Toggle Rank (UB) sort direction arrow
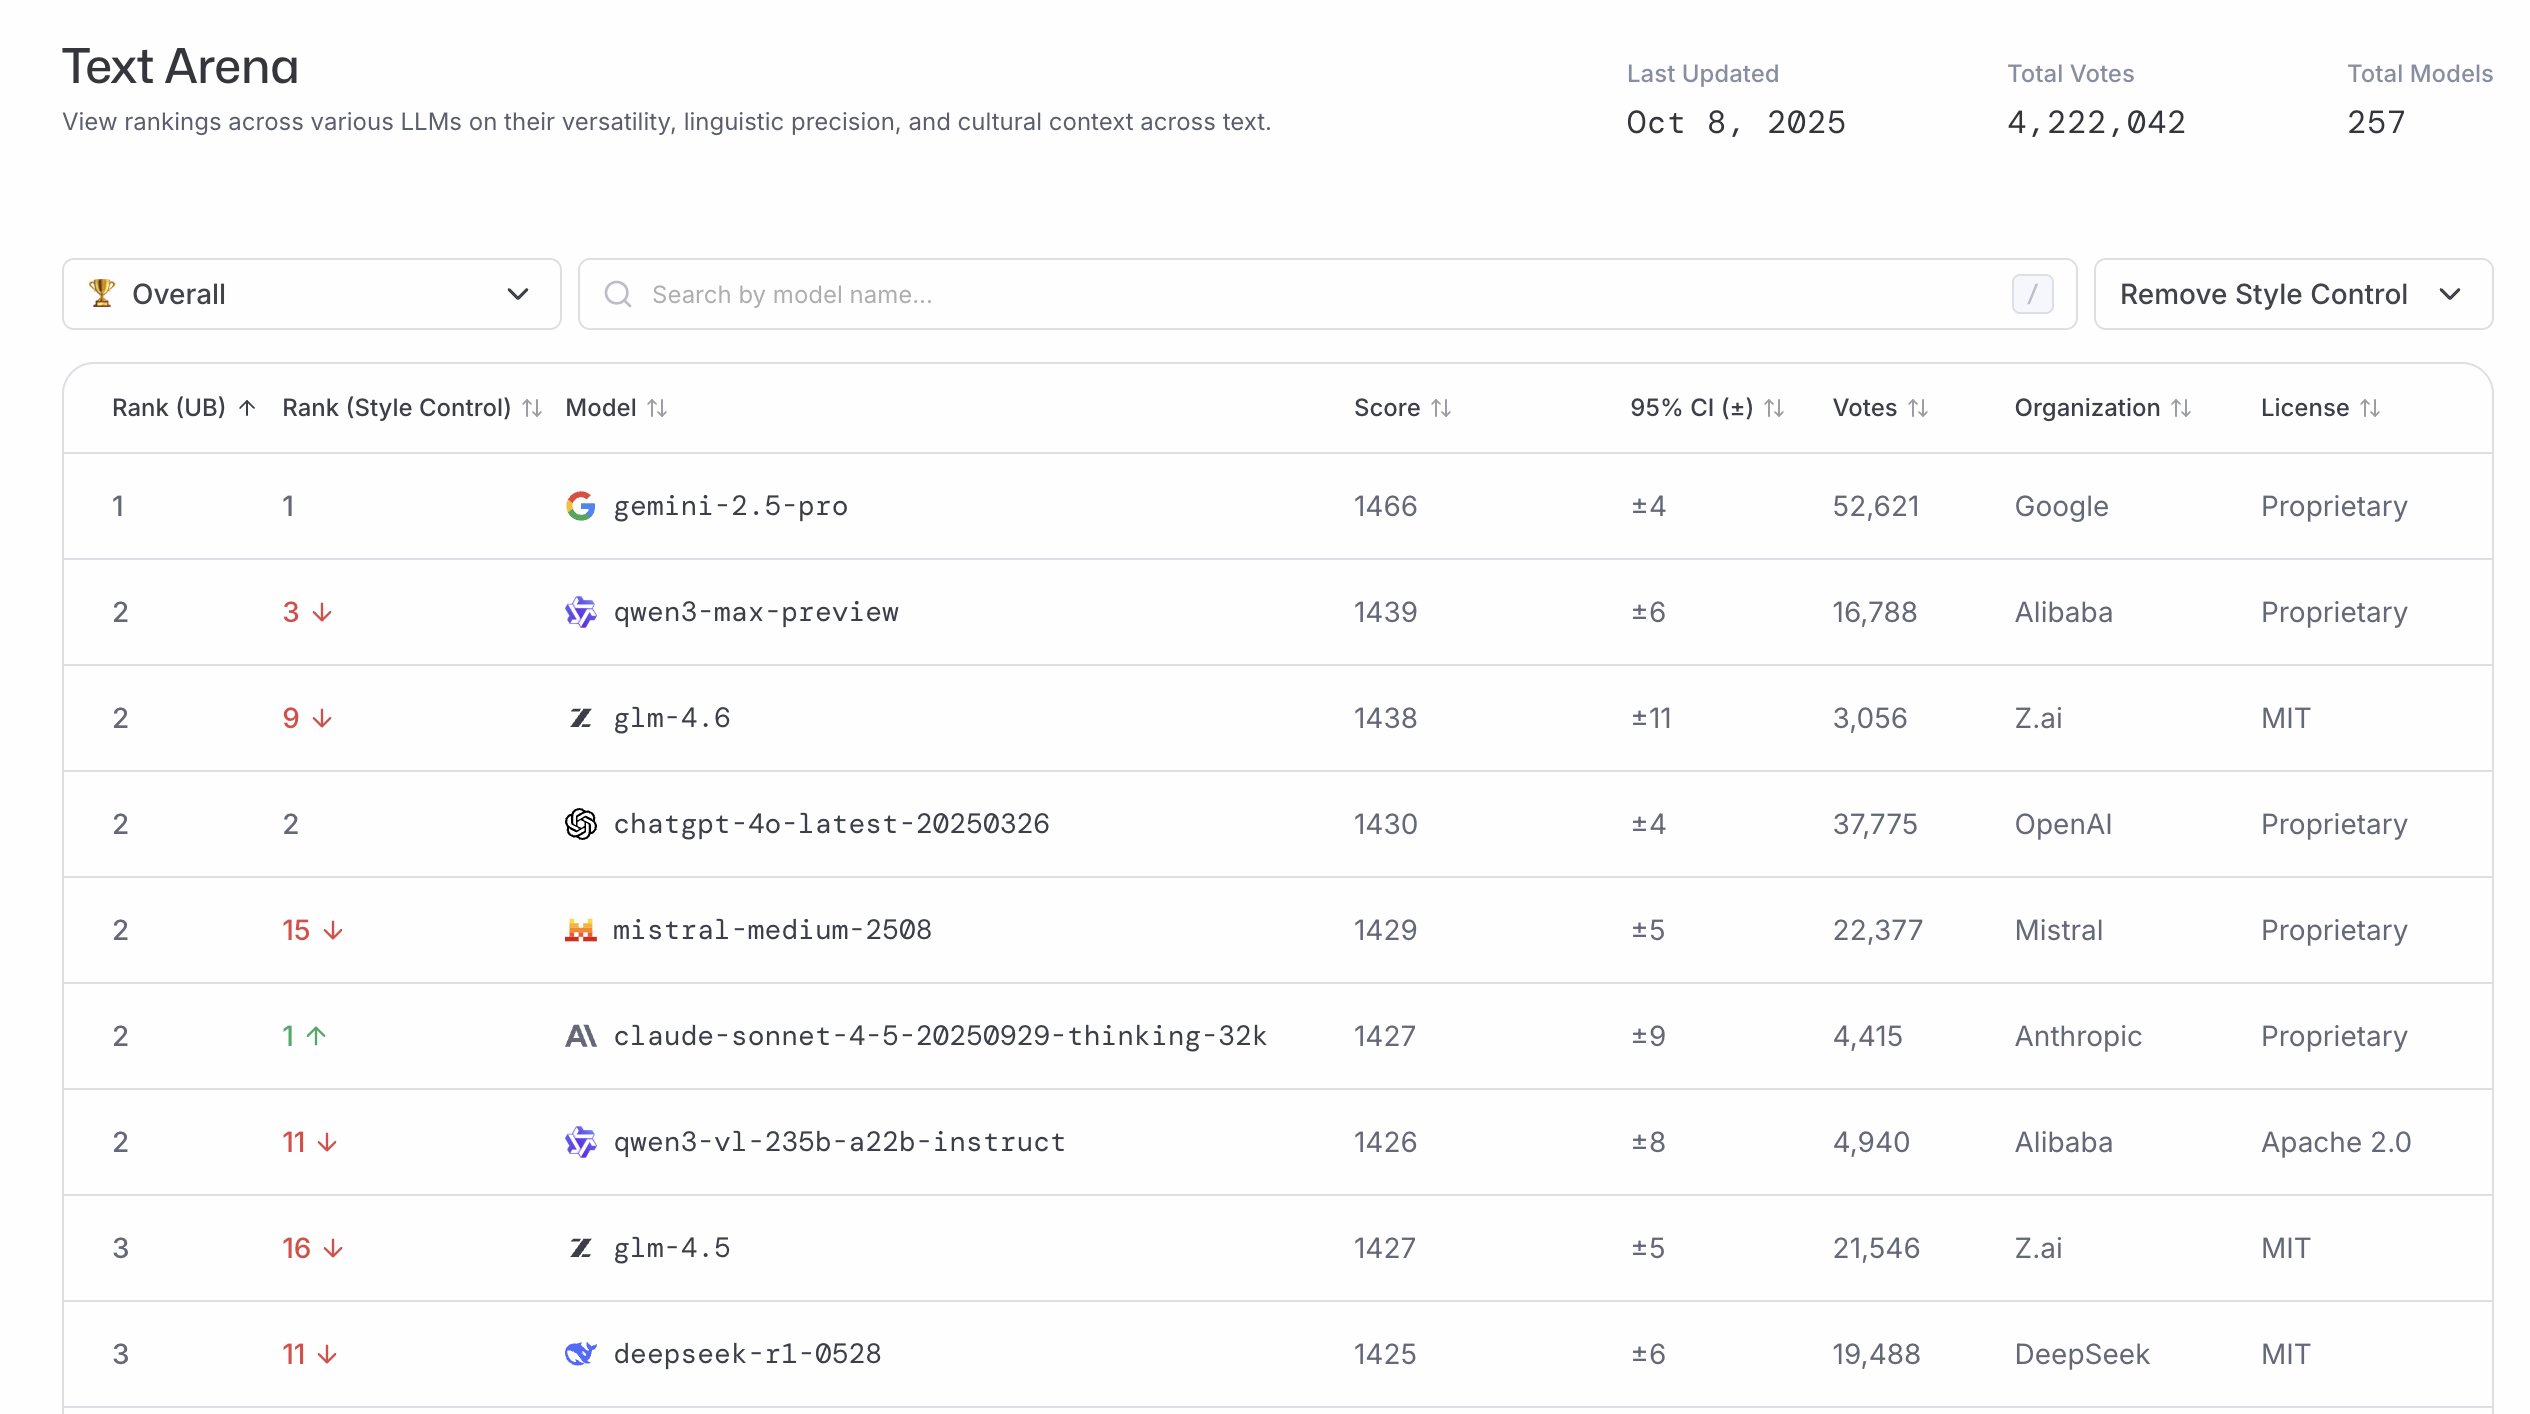This screenshot has height=1414, width=2530. click(x=247, y=408)
